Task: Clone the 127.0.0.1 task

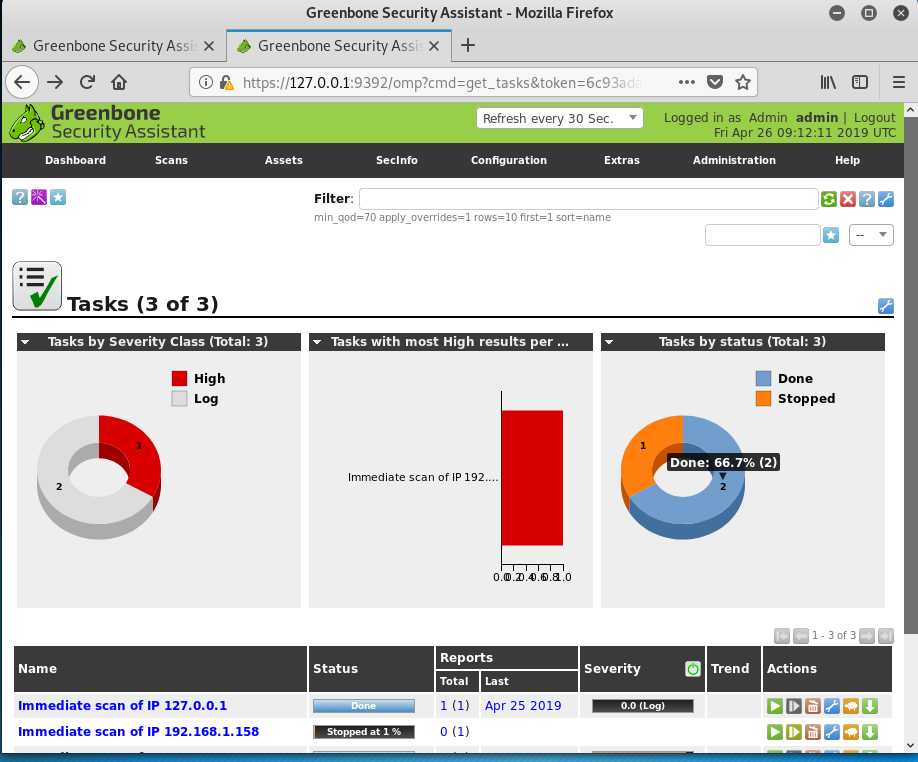Action: (x=851, y=706)
